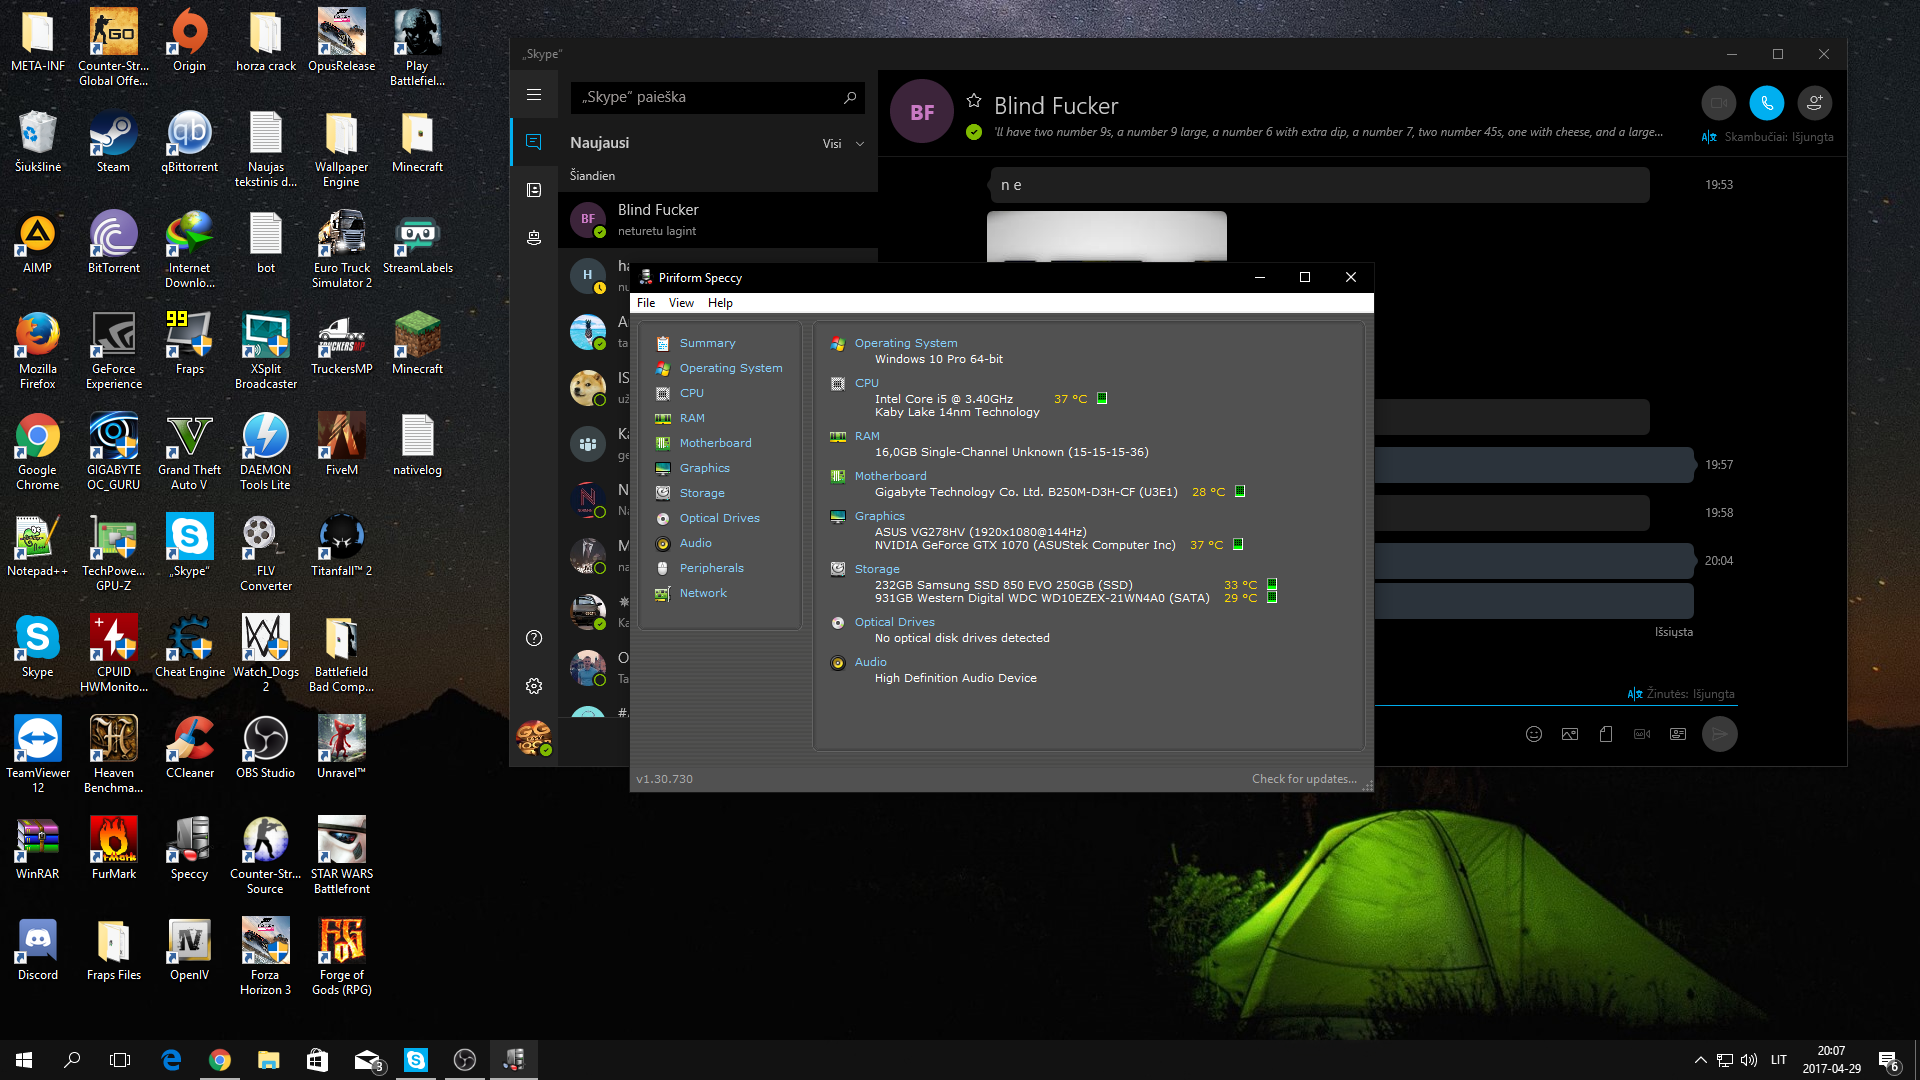Open Audio in Speccy sidebar
The width and height of the screenshot is (1920, 1080).
click(x=696, y=543)
